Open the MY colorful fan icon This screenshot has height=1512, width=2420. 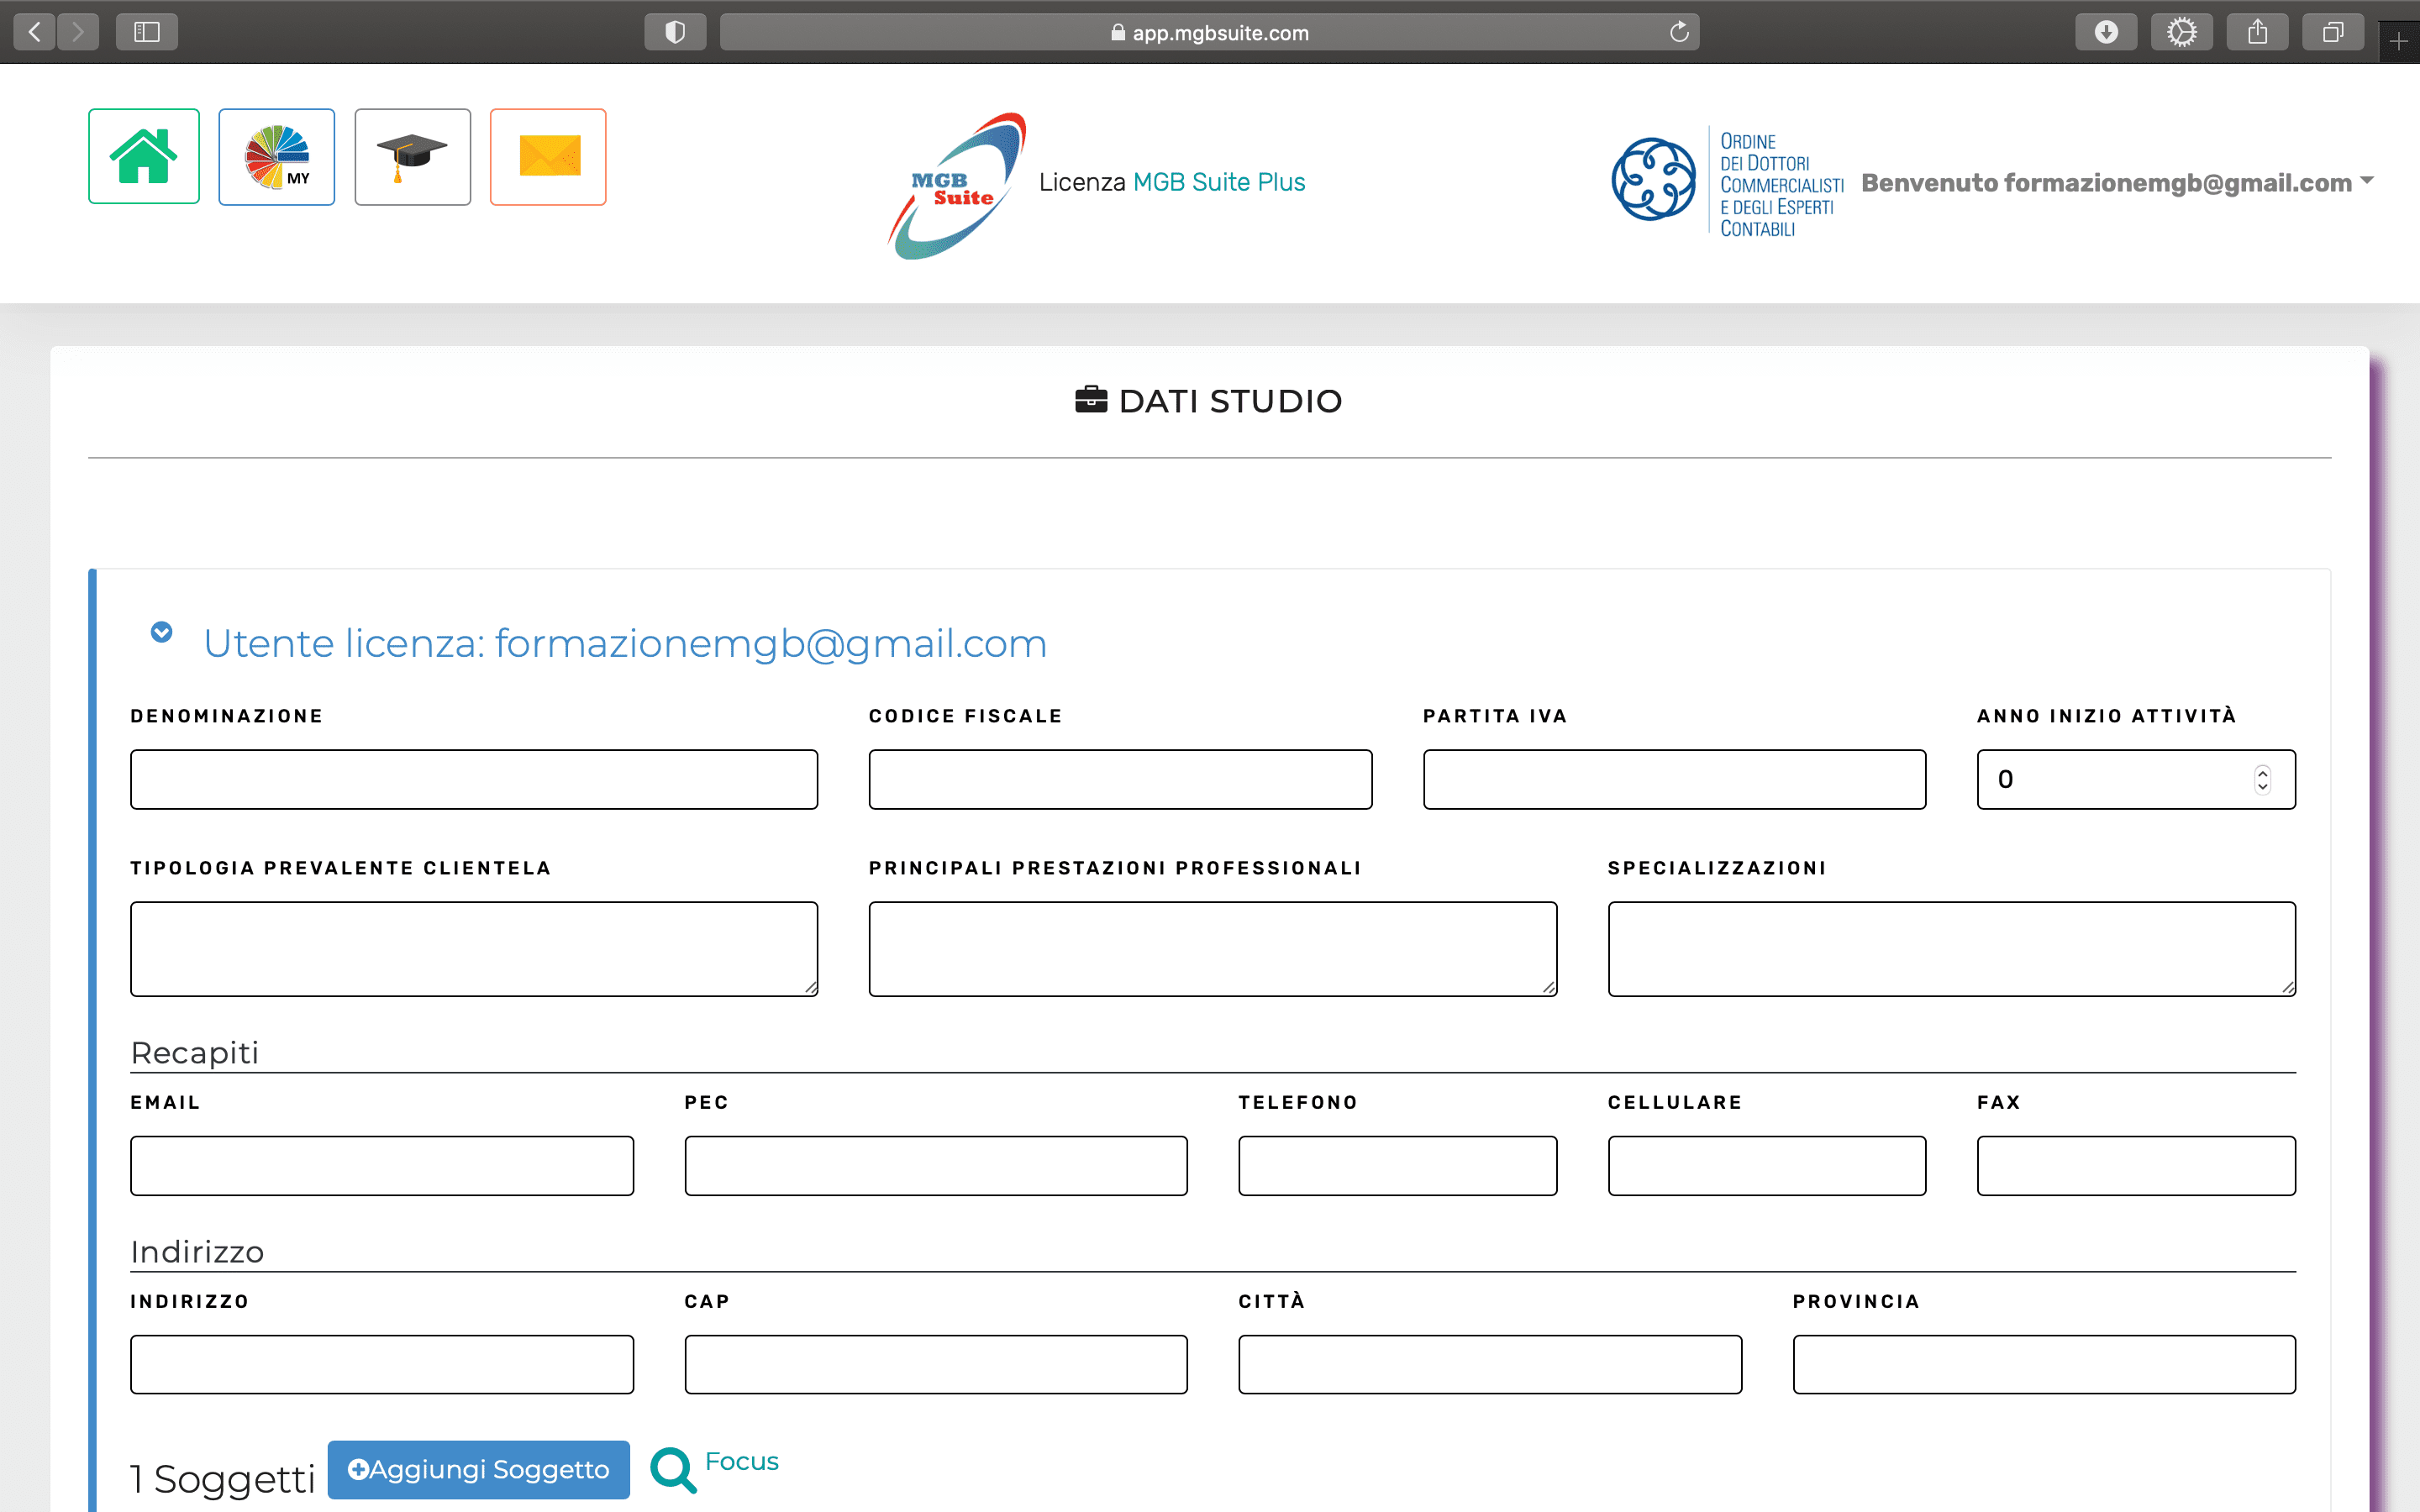[277, 157]
